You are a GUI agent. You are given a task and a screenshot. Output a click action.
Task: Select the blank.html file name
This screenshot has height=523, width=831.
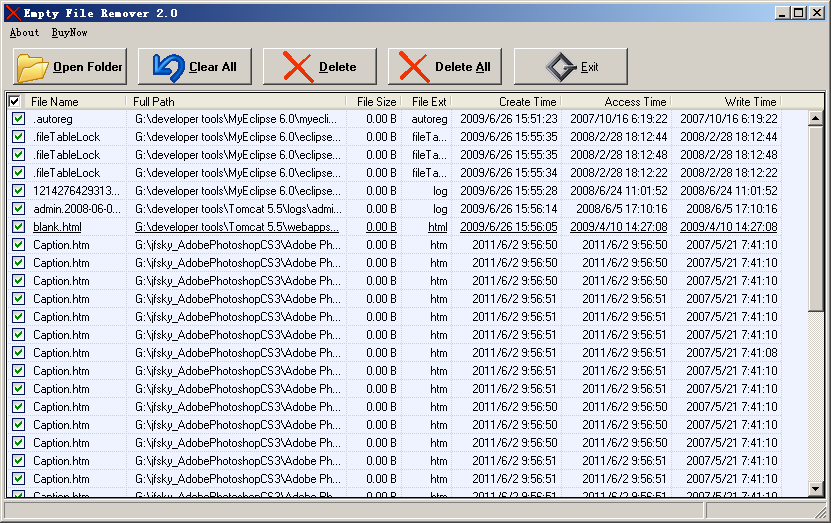57,227
